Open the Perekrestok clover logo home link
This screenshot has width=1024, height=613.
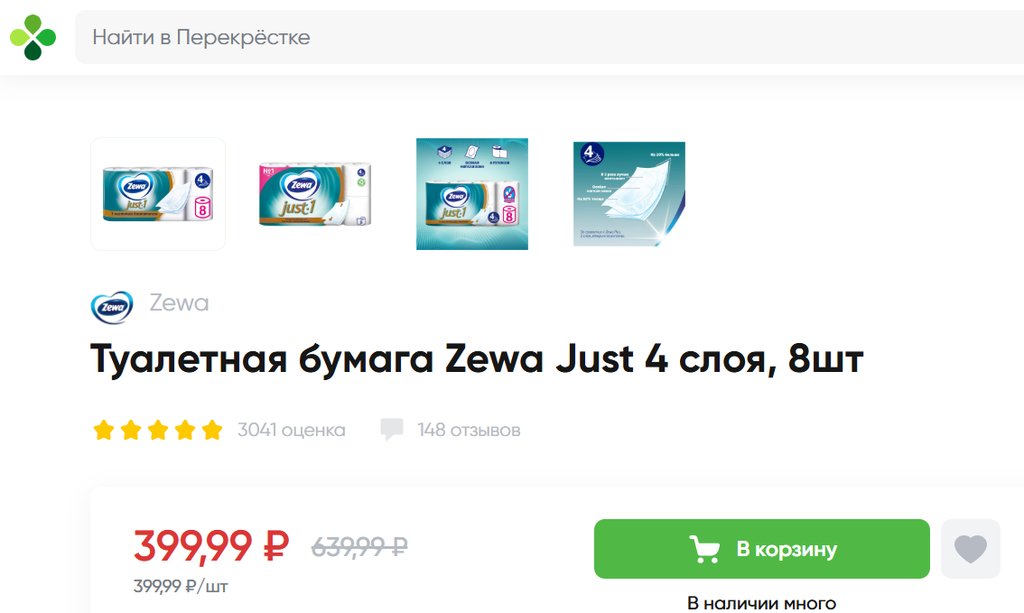(33, 37)
